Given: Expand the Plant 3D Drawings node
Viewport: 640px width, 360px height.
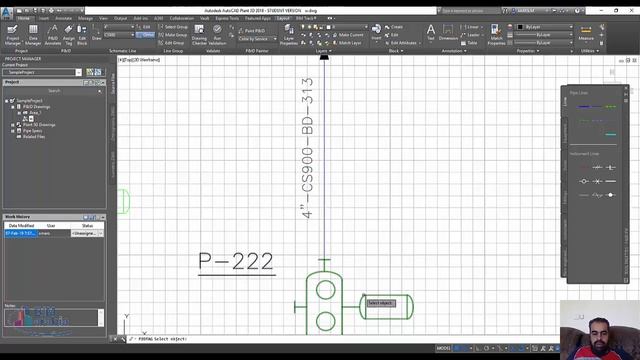Looking at the screenshot, I should pos(13,125).
